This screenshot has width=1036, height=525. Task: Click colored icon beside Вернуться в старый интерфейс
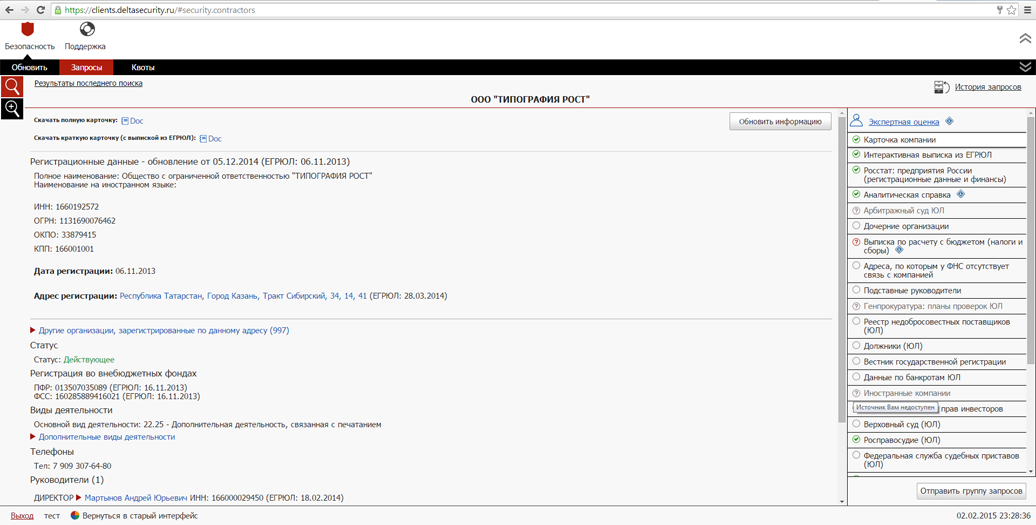coord(75,516)
